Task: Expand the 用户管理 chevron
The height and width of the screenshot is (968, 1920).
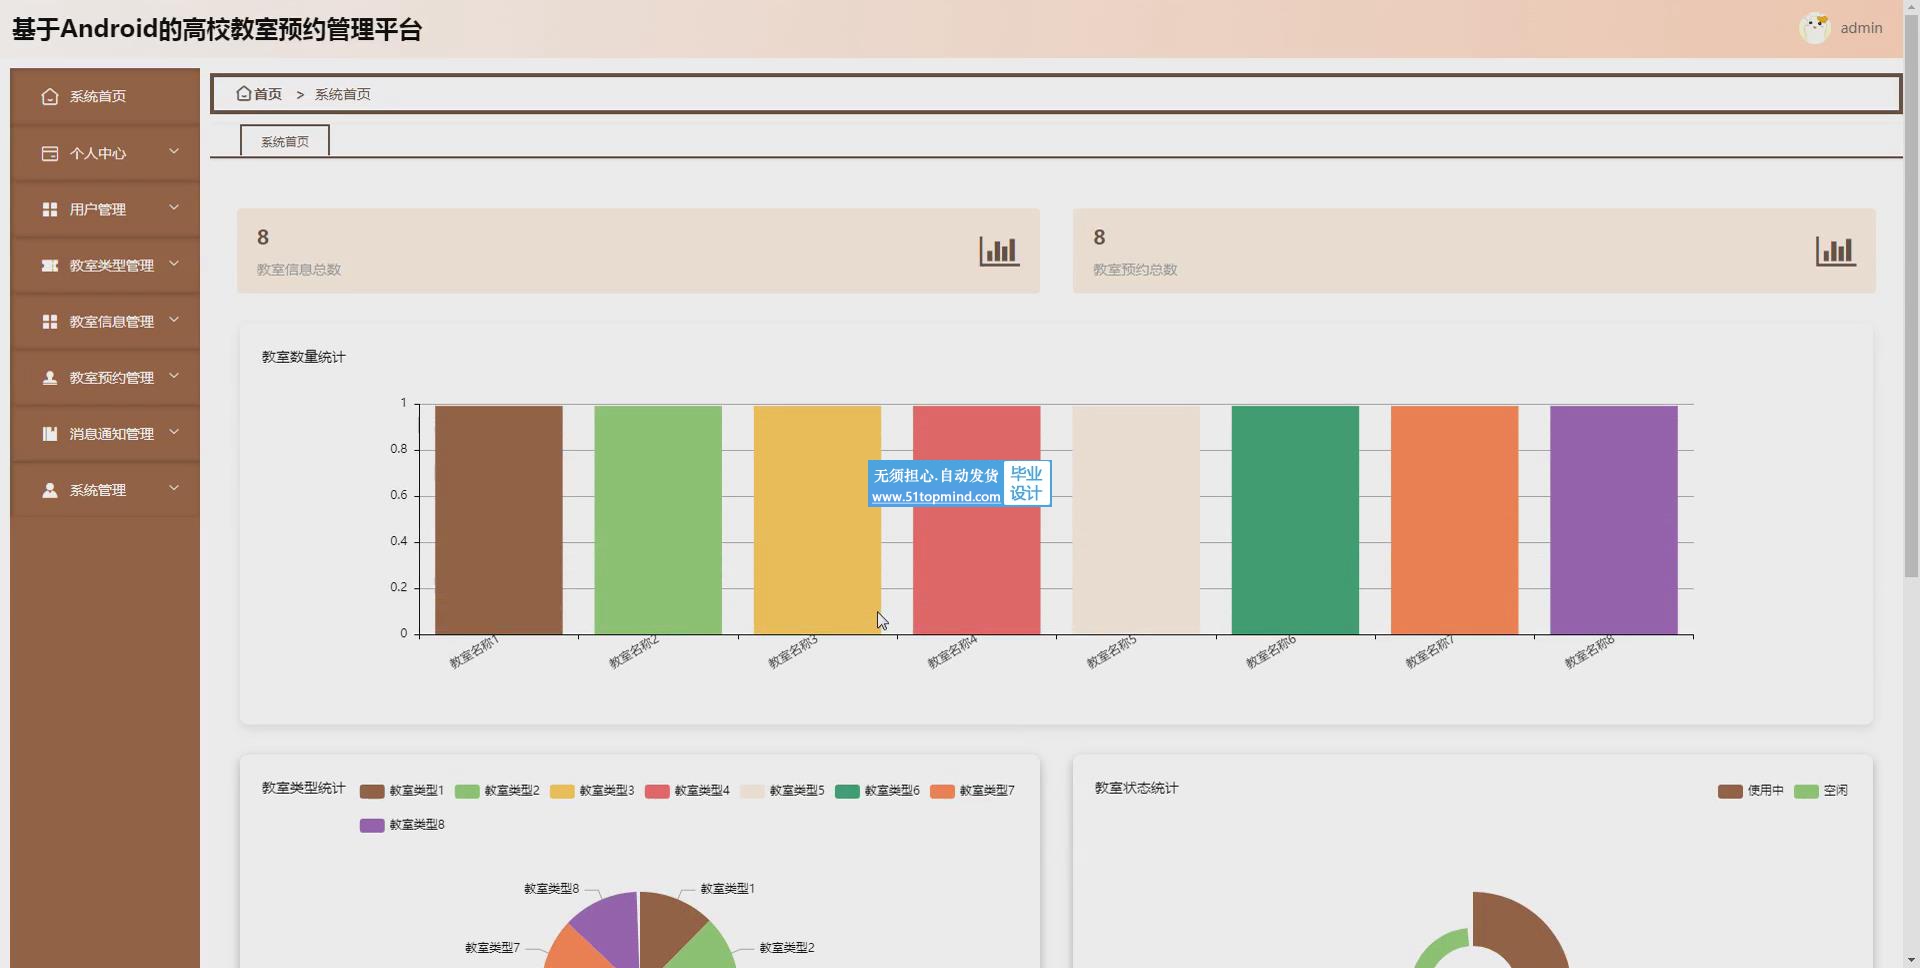Action: 174,208
